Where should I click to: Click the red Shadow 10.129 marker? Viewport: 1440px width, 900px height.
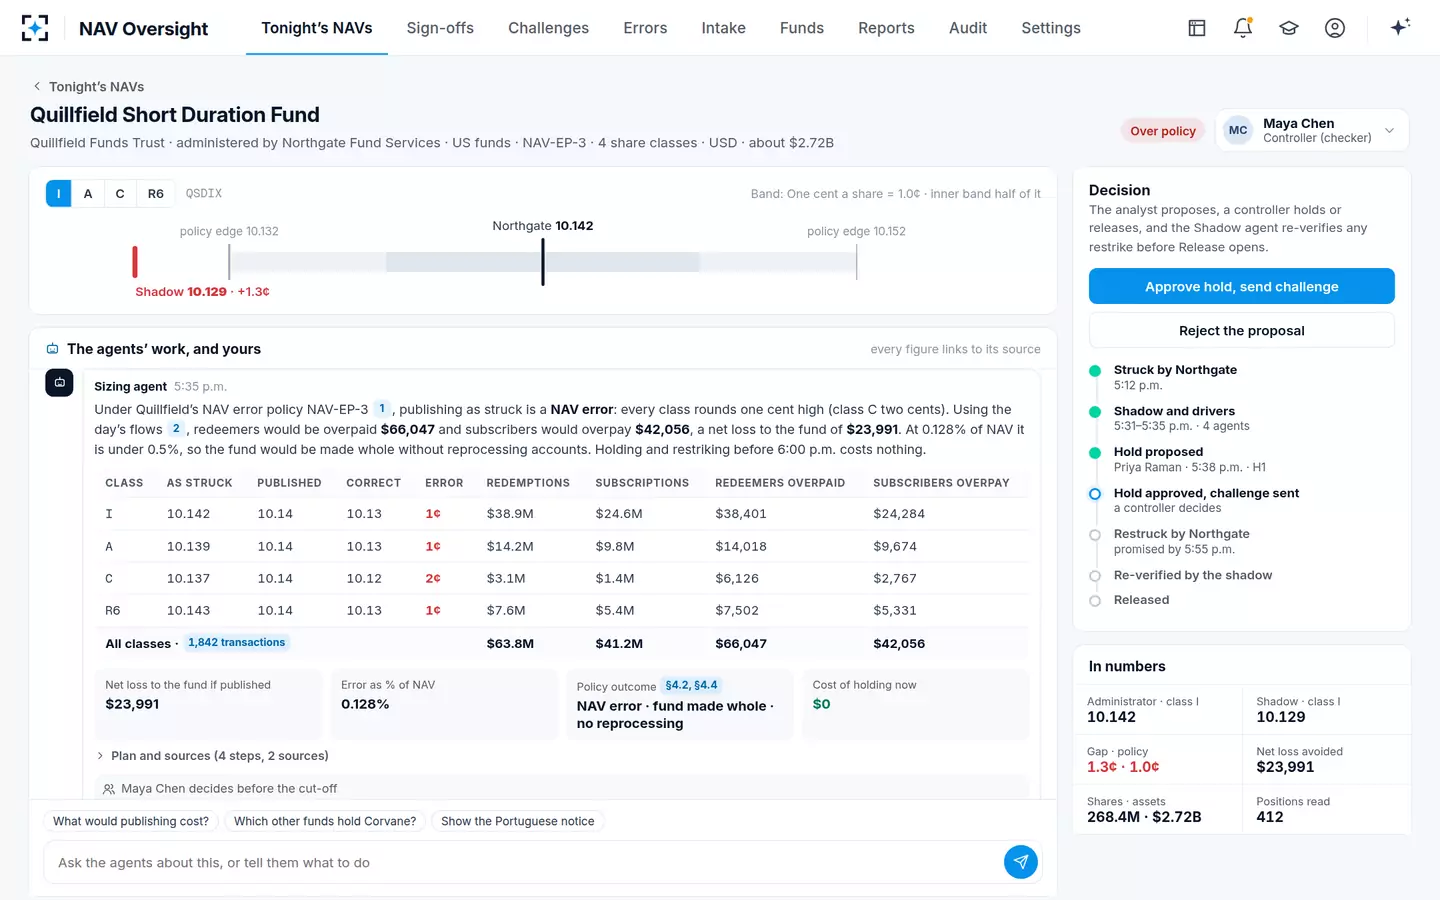pos(135,262)
